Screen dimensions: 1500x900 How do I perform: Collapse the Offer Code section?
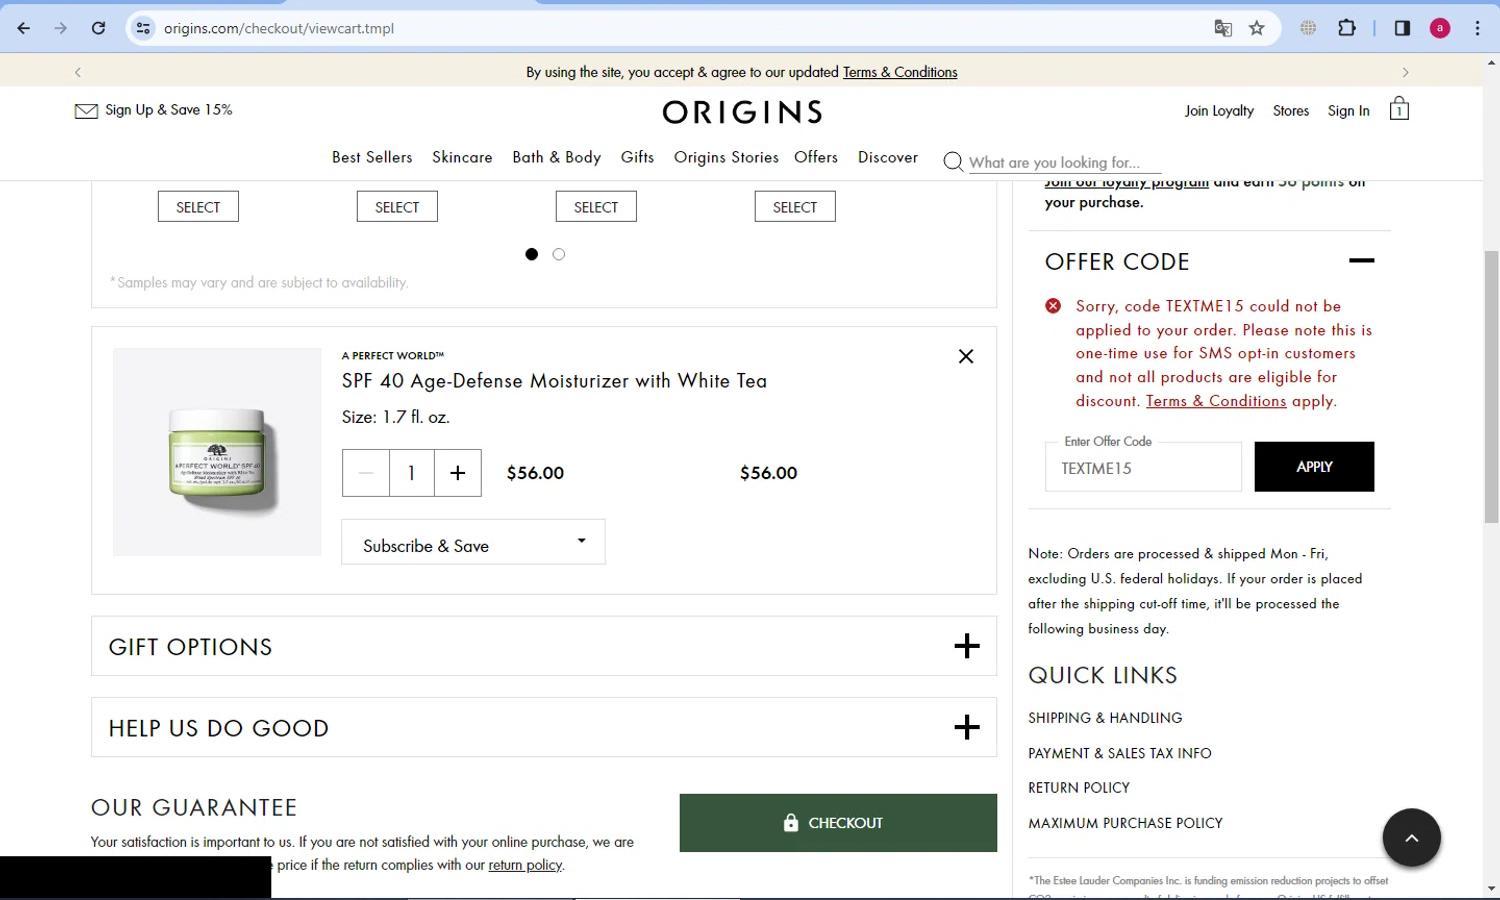(1361, 260)
